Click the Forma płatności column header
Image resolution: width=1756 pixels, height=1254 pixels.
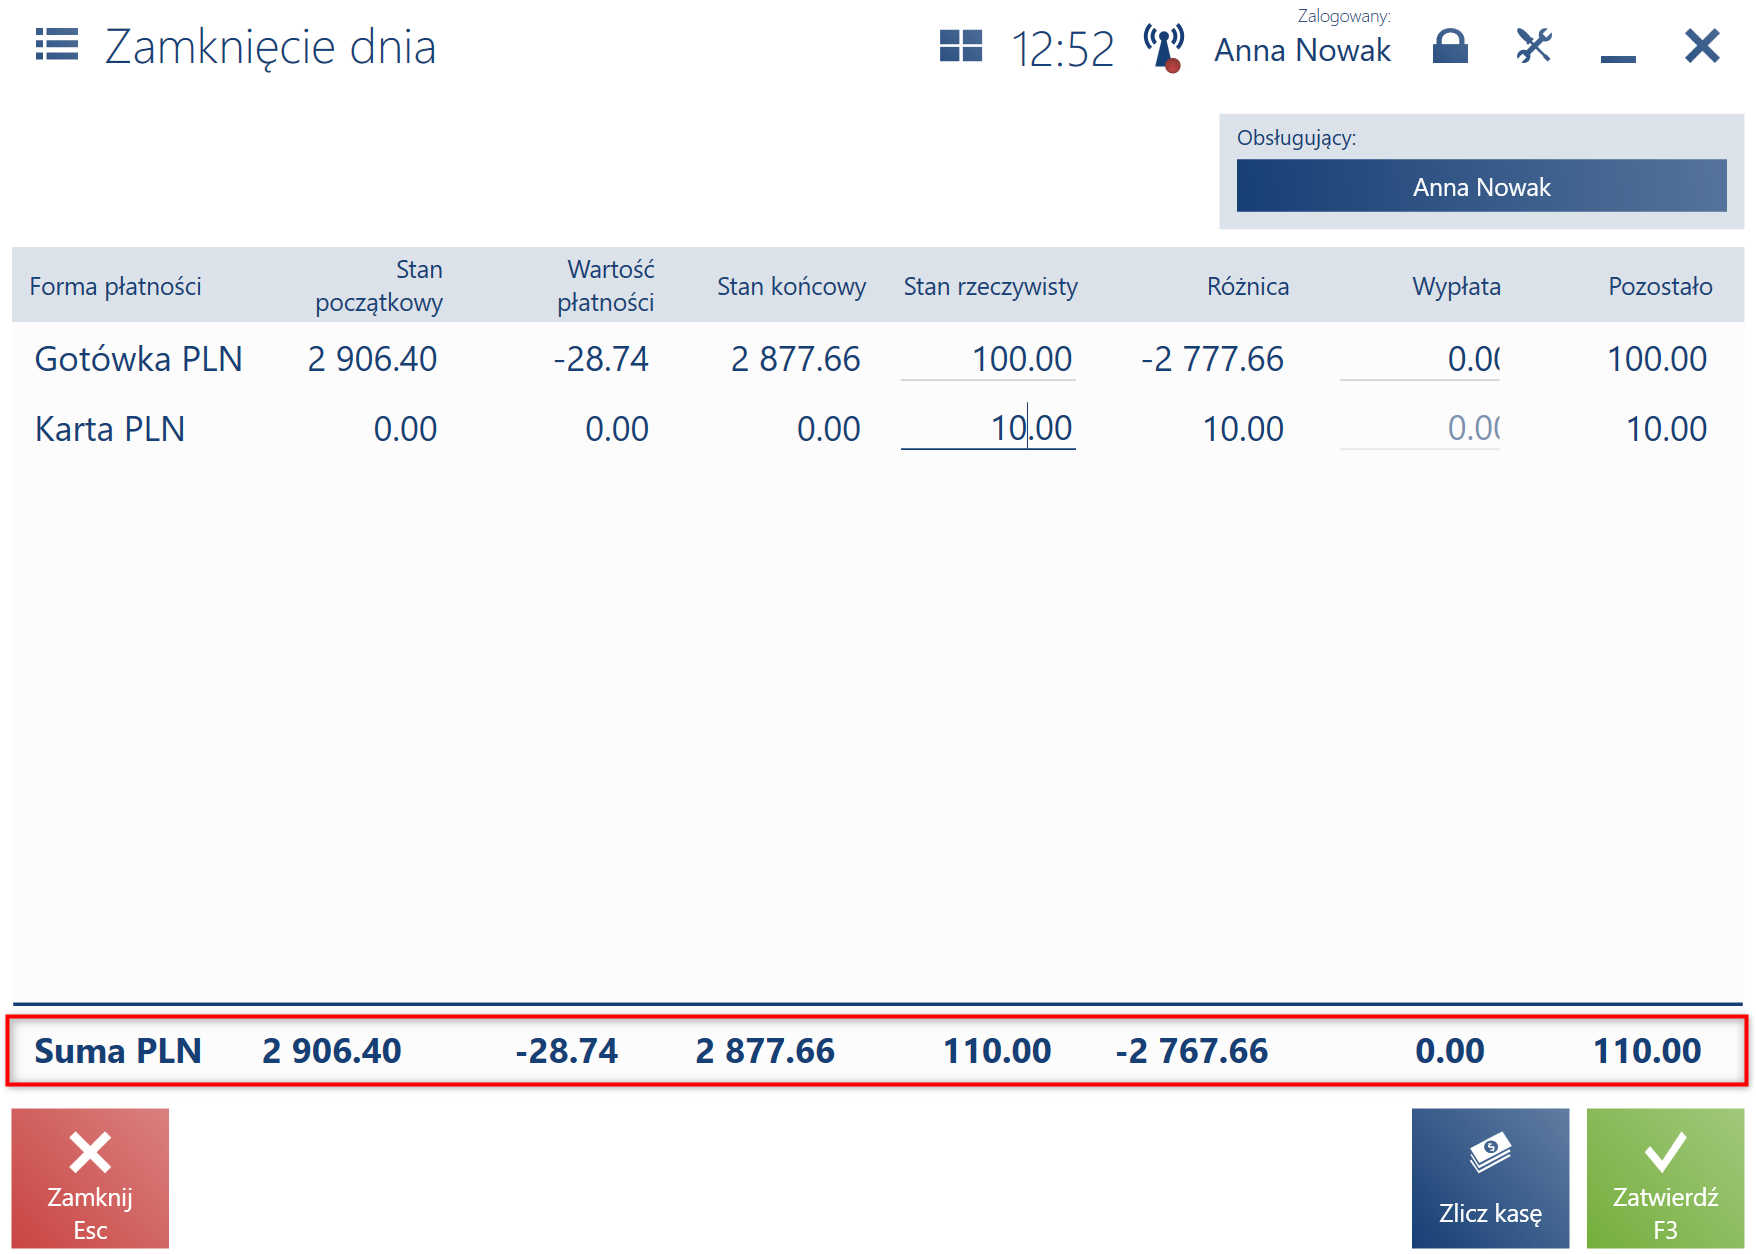[115, 287]
